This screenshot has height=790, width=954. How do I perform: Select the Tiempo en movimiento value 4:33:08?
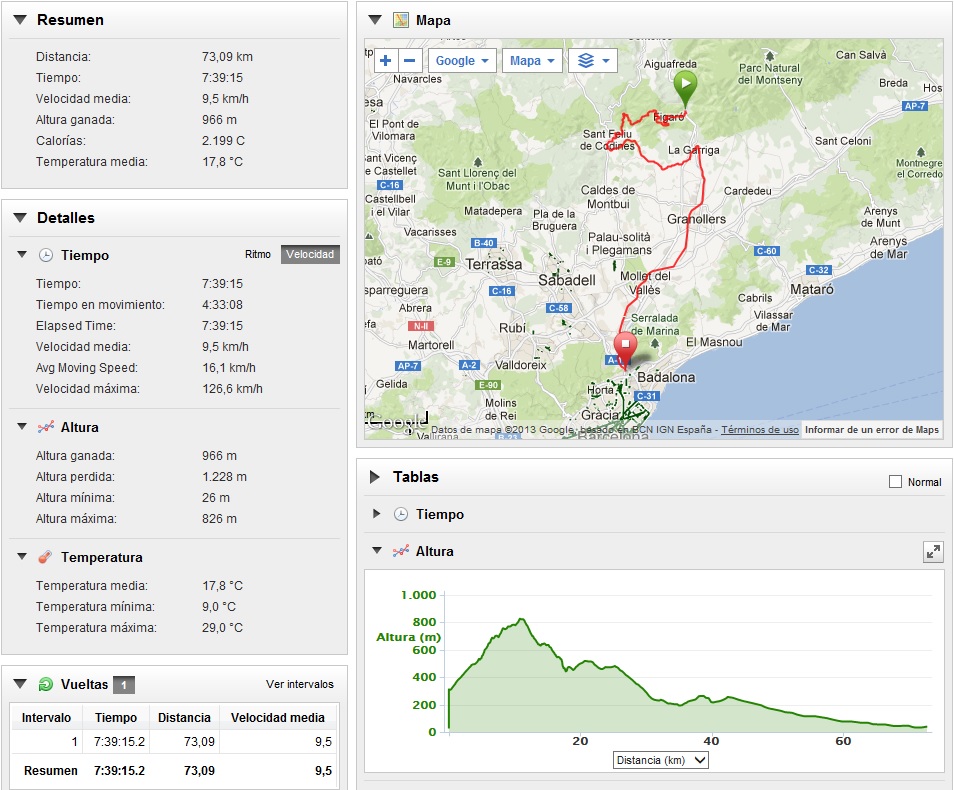pyautogui.click(x=222, y=305)
